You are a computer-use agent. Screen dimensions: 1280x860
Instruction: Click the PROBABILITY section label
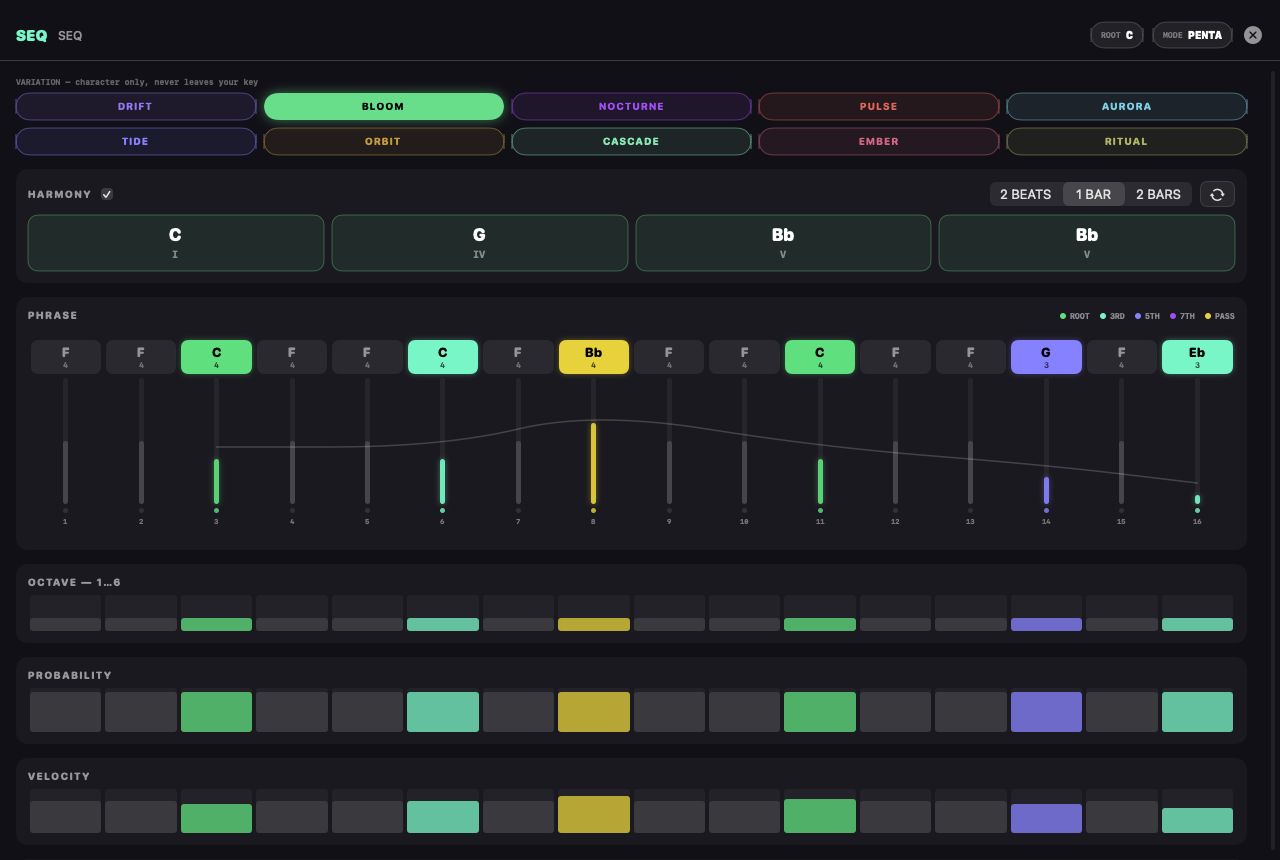tap(70, 676)
